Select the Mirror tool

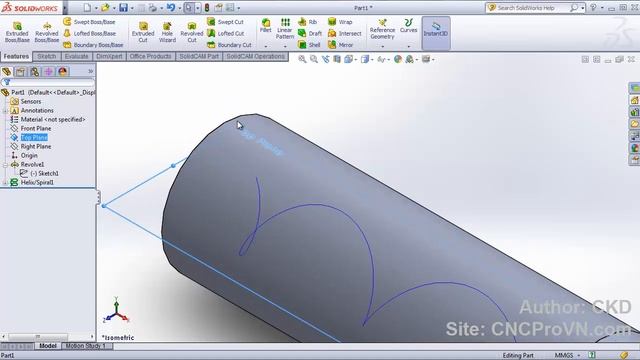(340, 45)
